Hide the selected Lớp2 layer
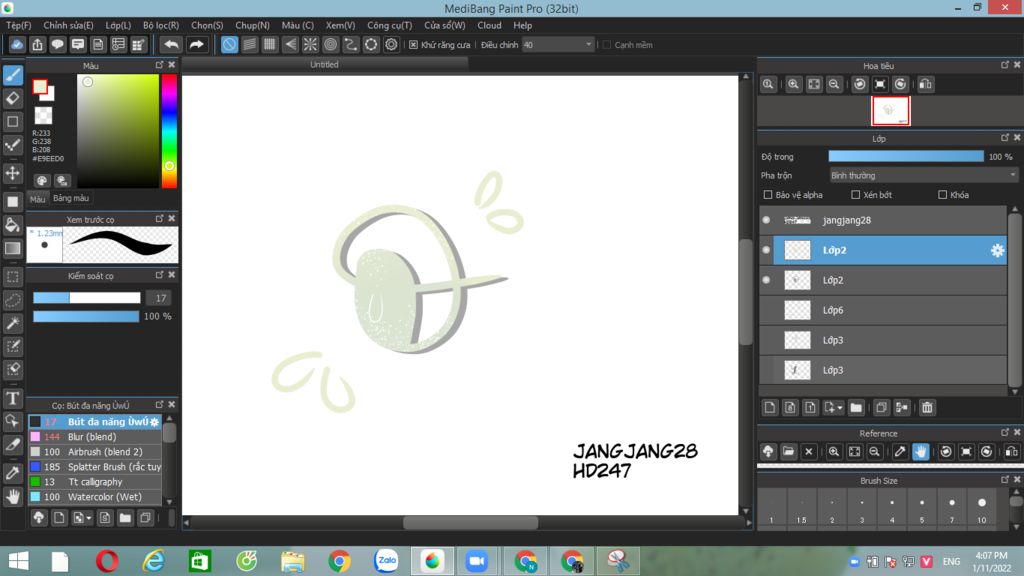 (766, 250)
